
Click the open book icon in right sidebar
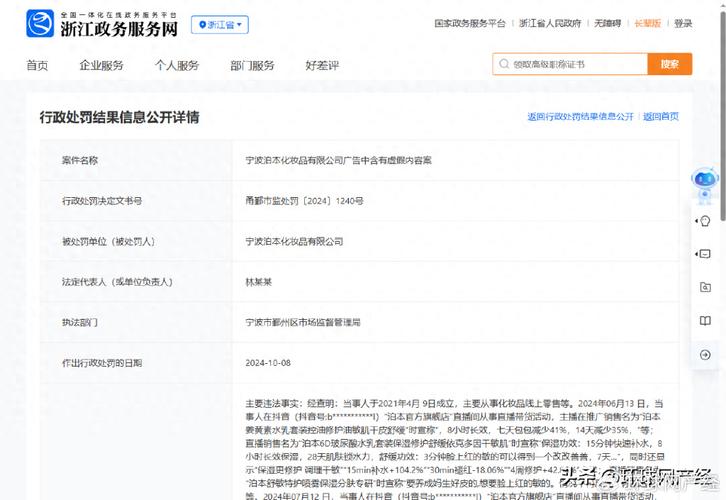pos(705,321)
